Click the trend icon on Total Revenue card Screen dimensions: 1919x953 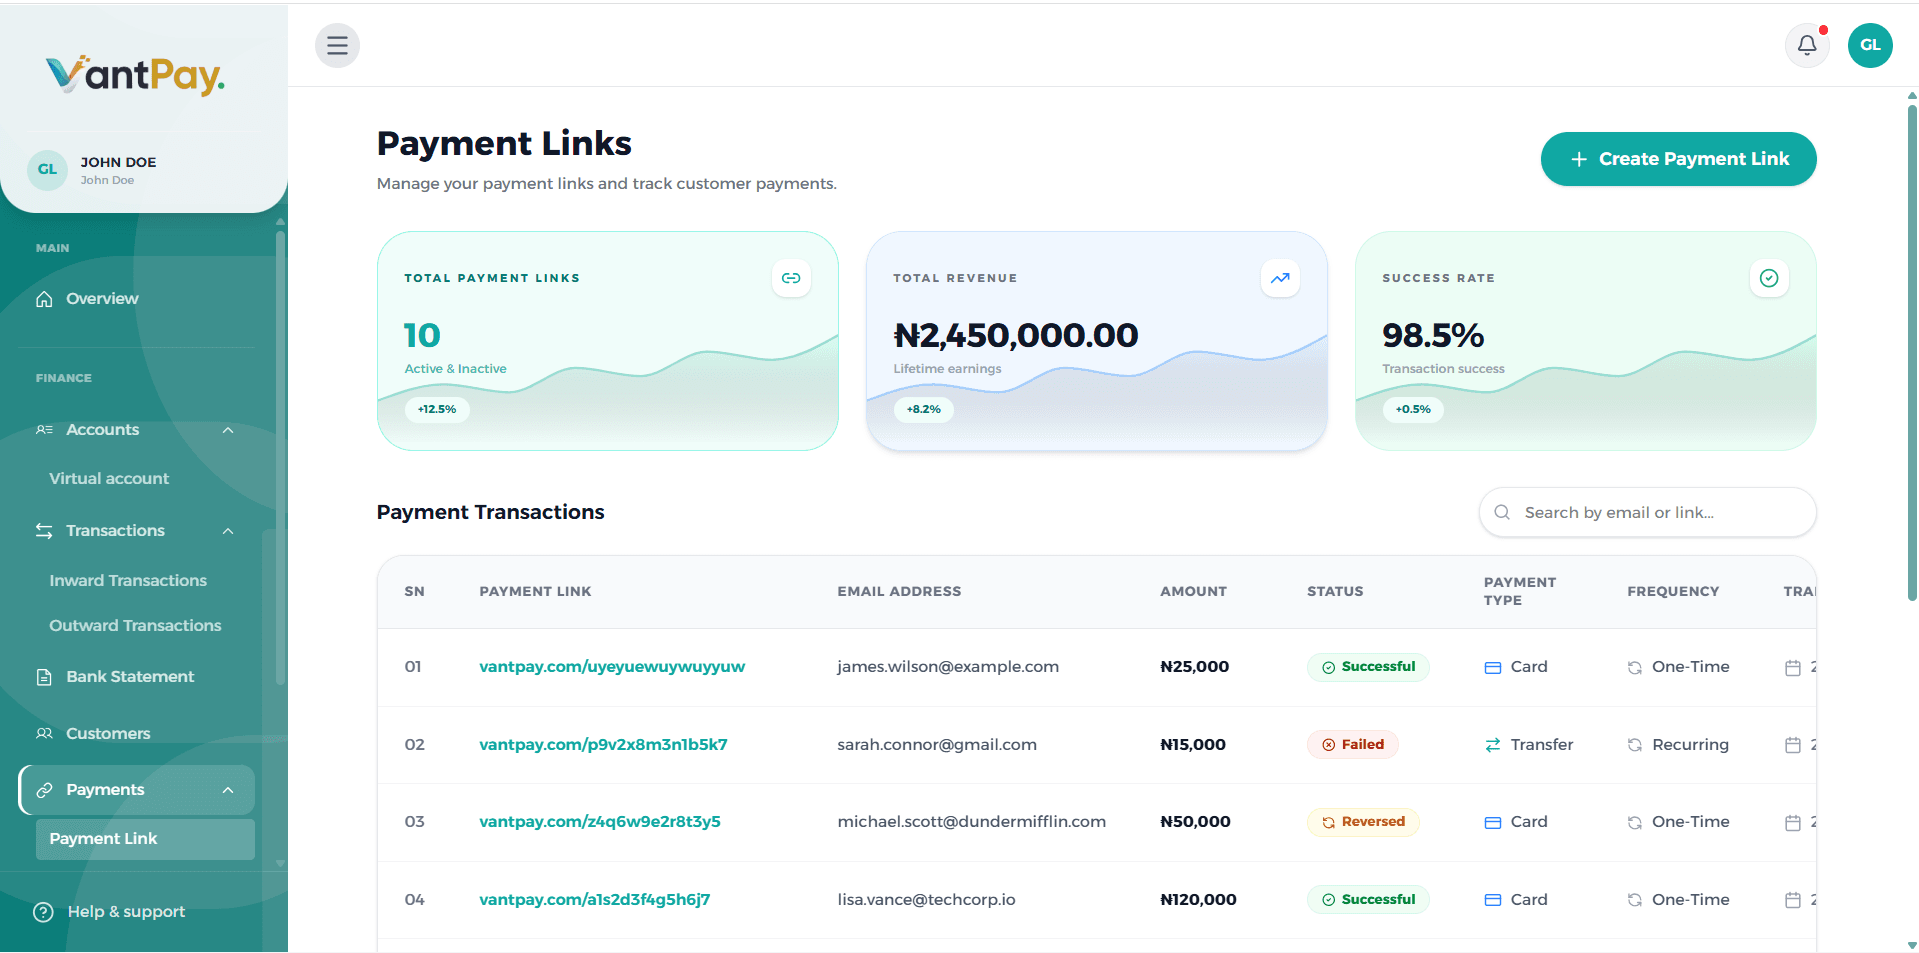coord(1280,278)
